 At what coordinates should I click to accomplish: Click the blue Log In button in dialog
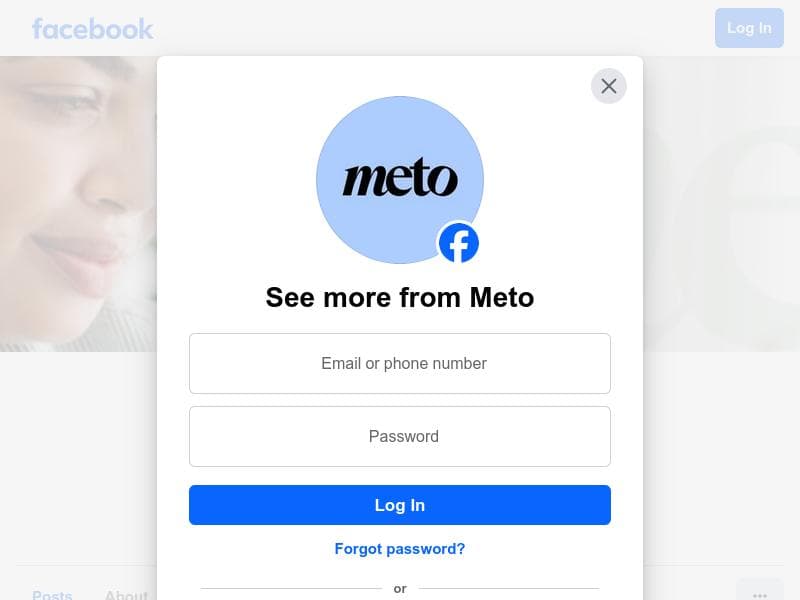pos(400,505)
